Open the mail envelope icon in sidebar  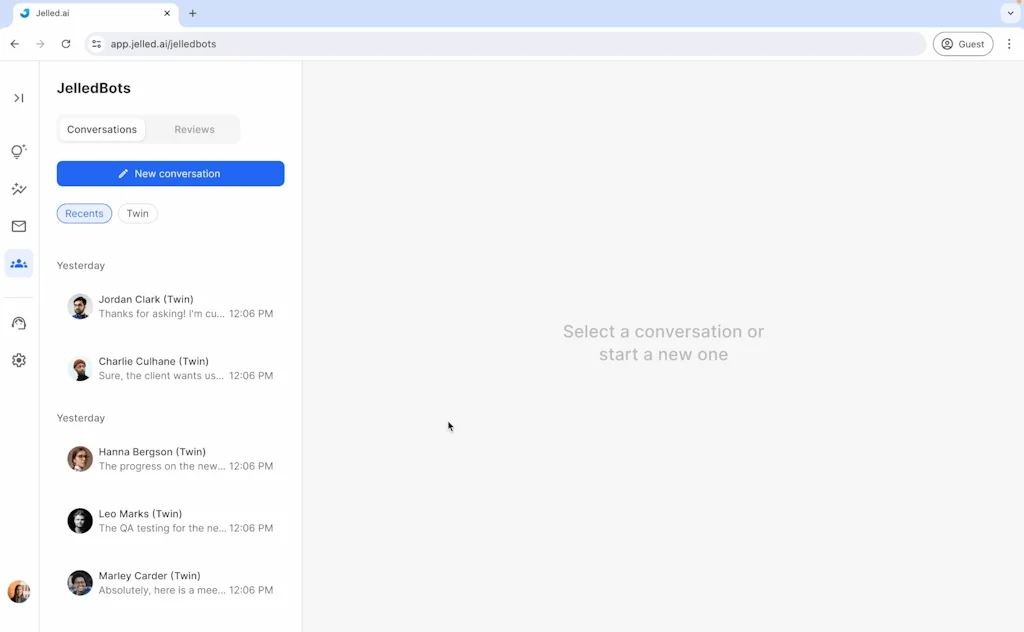[x=18, y=226]
